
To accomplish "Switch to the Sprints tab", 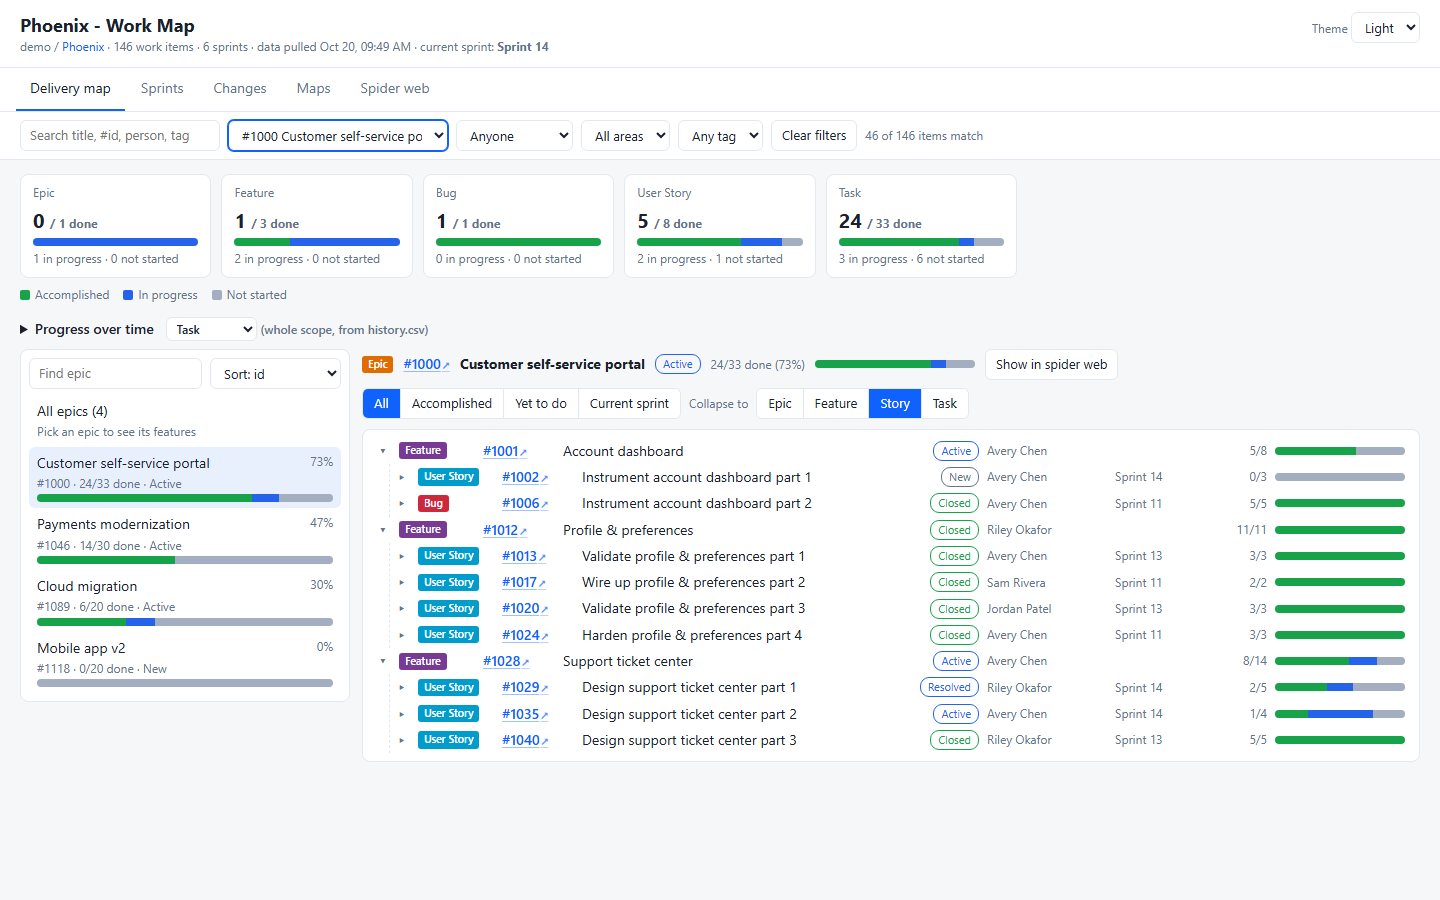I will coord(162,89).
